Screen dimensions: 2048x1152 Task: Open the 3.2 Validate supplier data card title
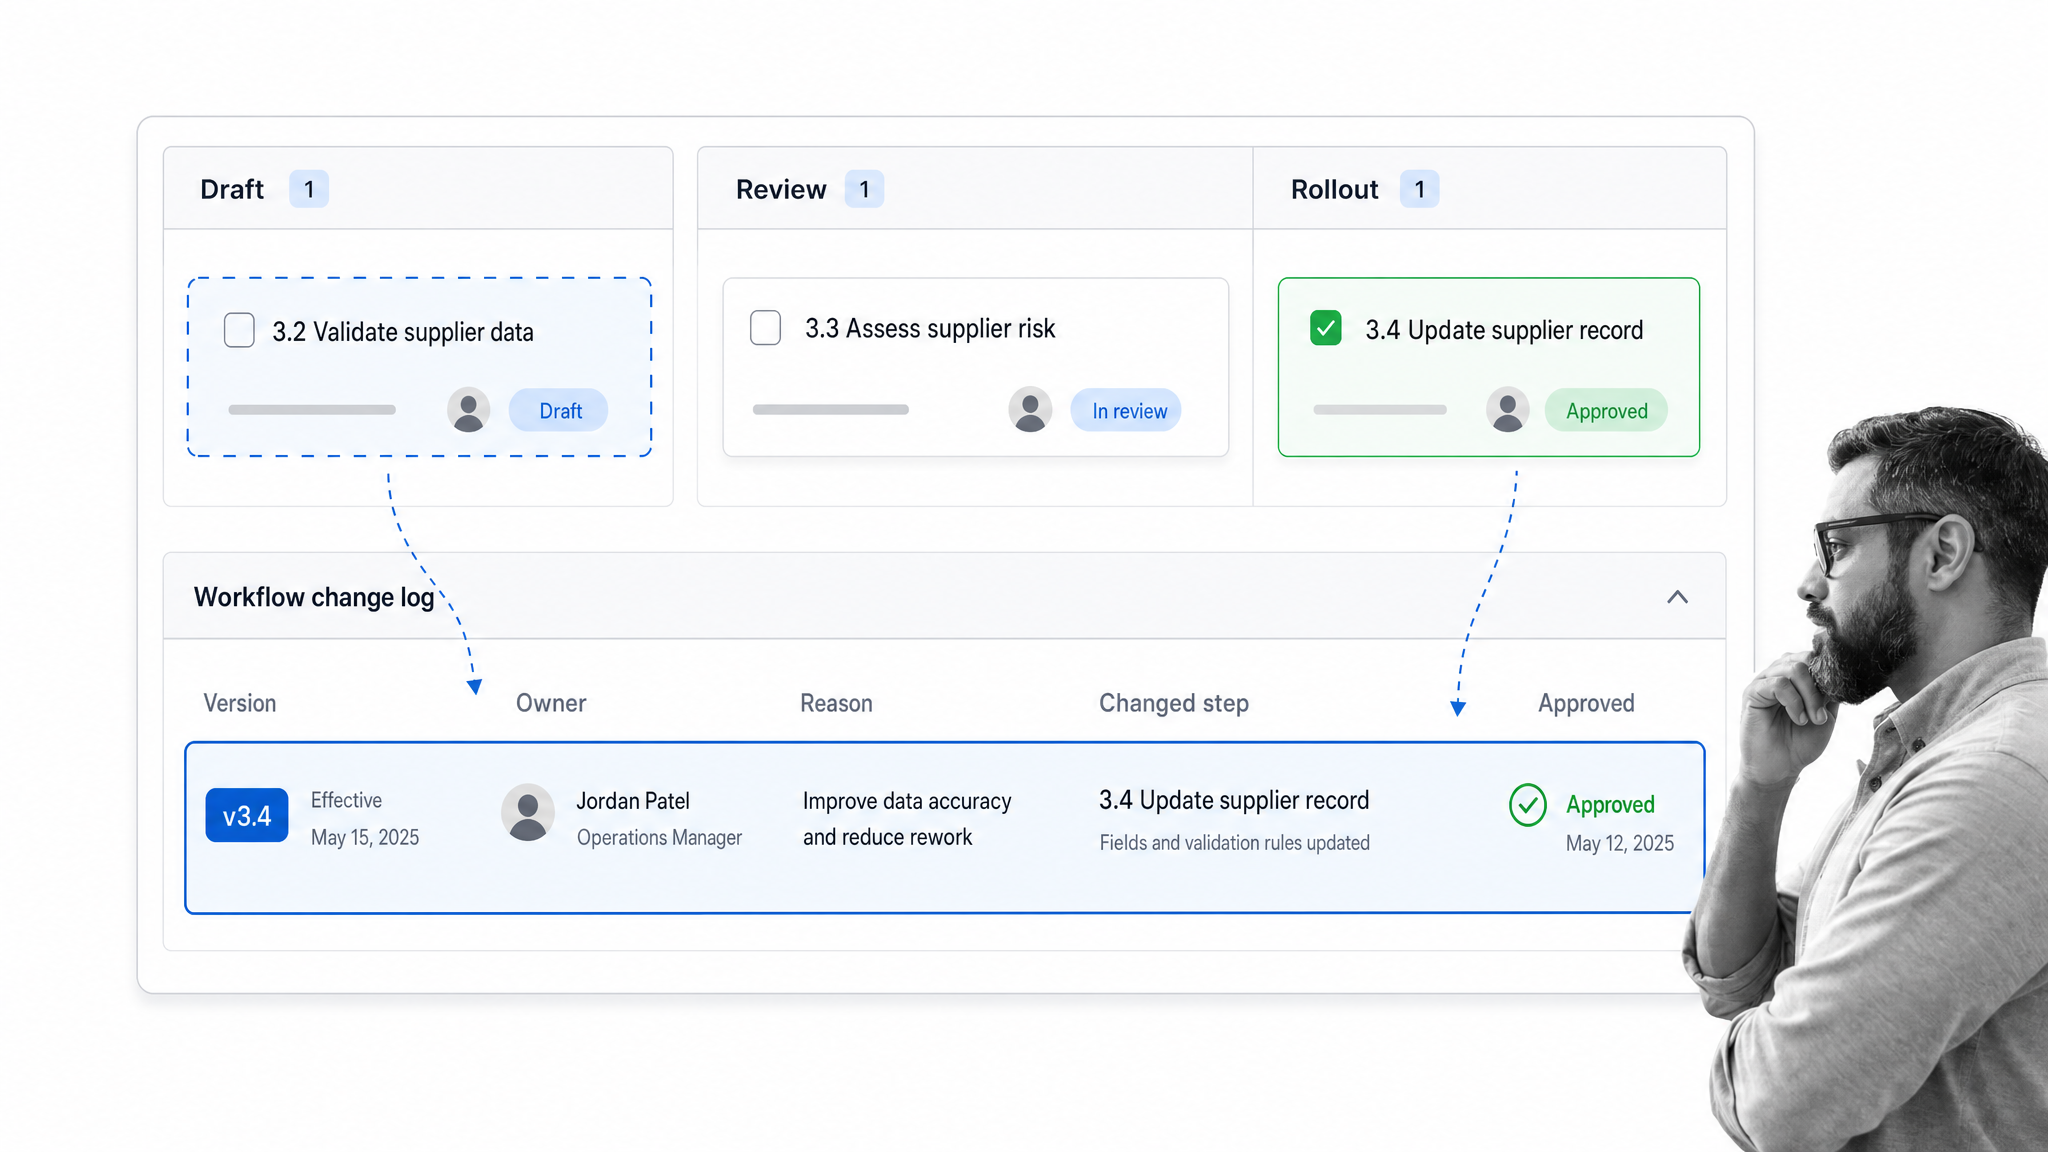(x=403, y=332)
